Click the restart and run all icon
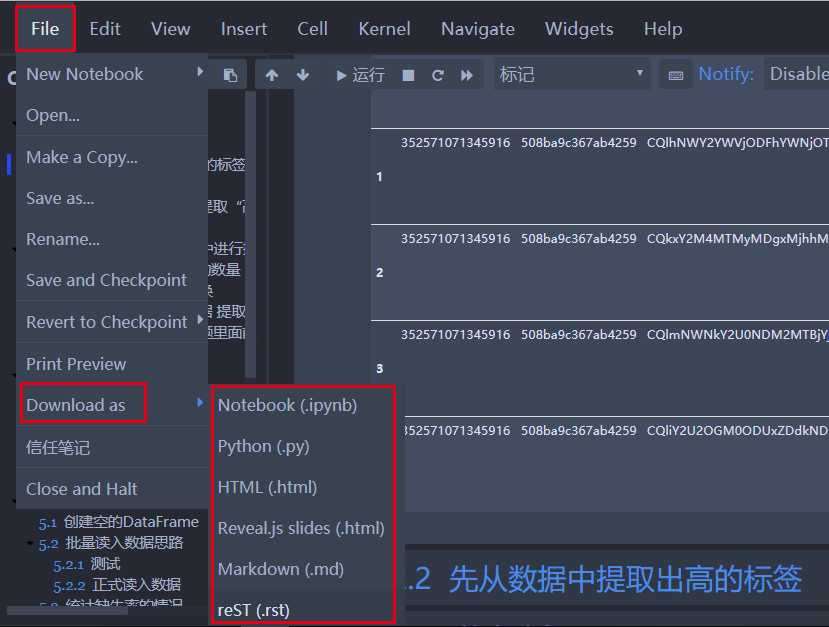This screenshot has width=829, height=627. tap(466, 74)
